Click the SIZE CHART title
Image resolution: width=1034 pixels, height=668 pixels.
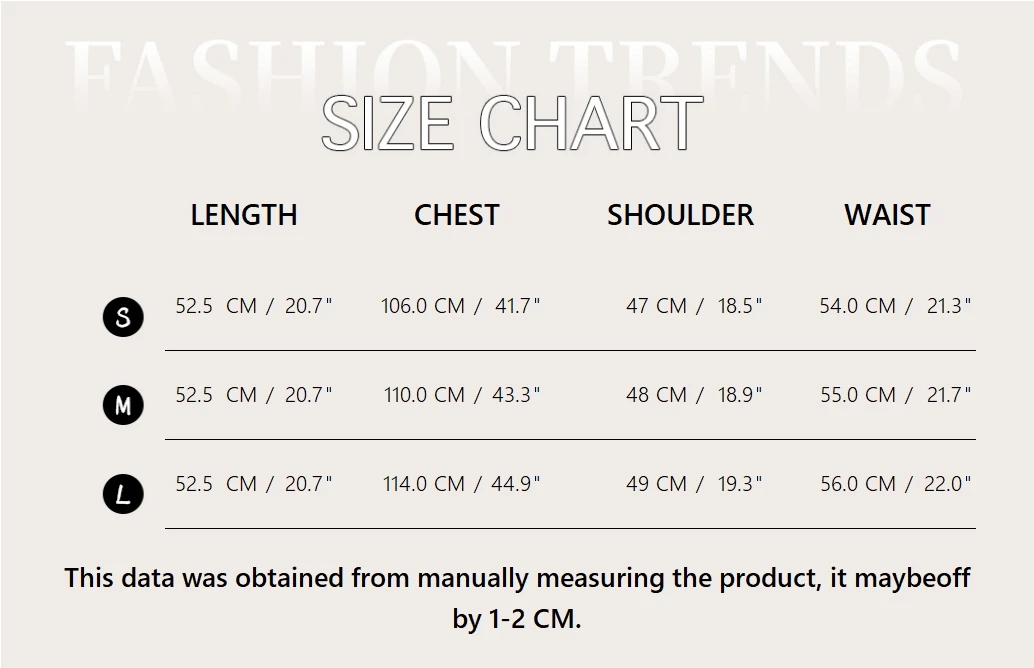(x=512, y=124)
